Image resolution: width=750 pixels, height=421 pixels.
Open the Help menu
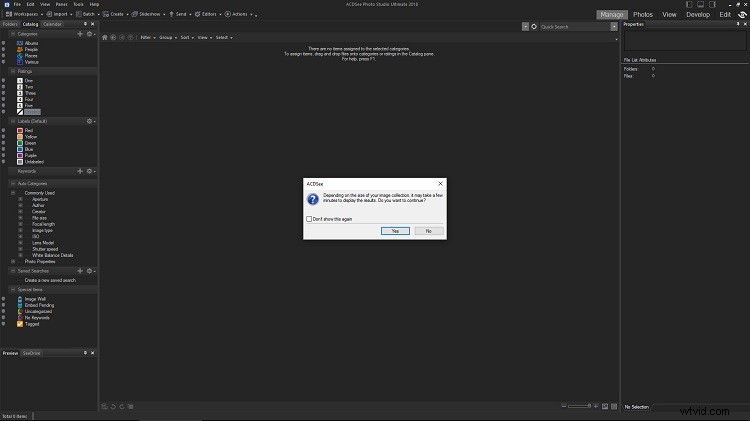pos(95,4)
